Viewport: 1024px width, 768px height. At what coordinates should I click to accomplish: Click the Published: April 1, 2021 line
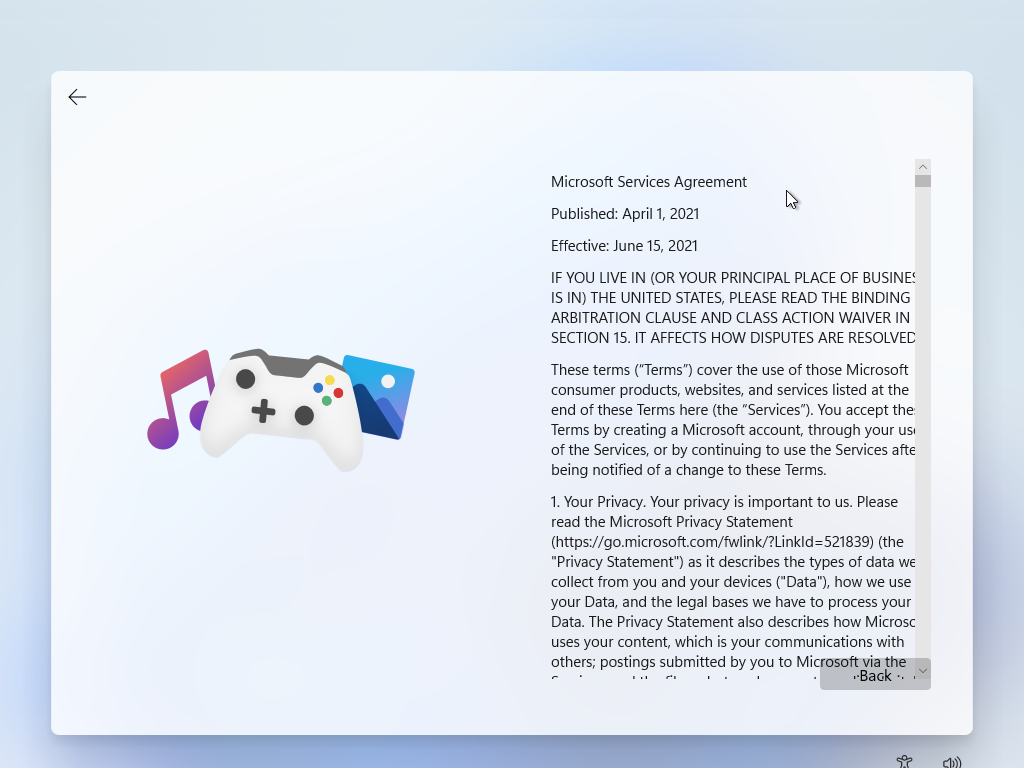[625, 214]
